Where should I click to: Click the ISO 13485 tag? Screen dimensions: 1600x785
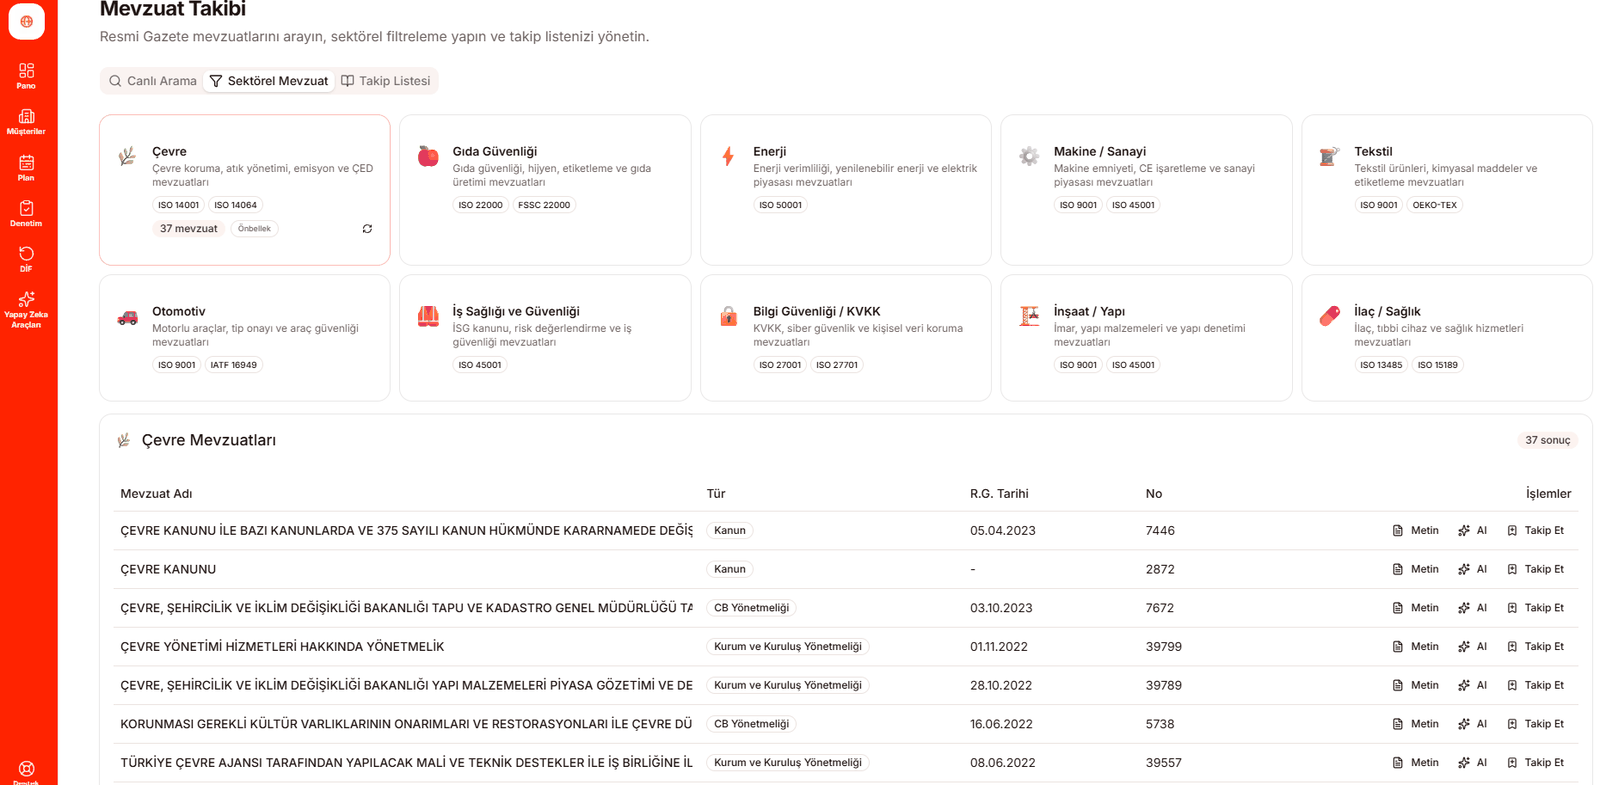pyautogui.click(x=1381, y=365)
